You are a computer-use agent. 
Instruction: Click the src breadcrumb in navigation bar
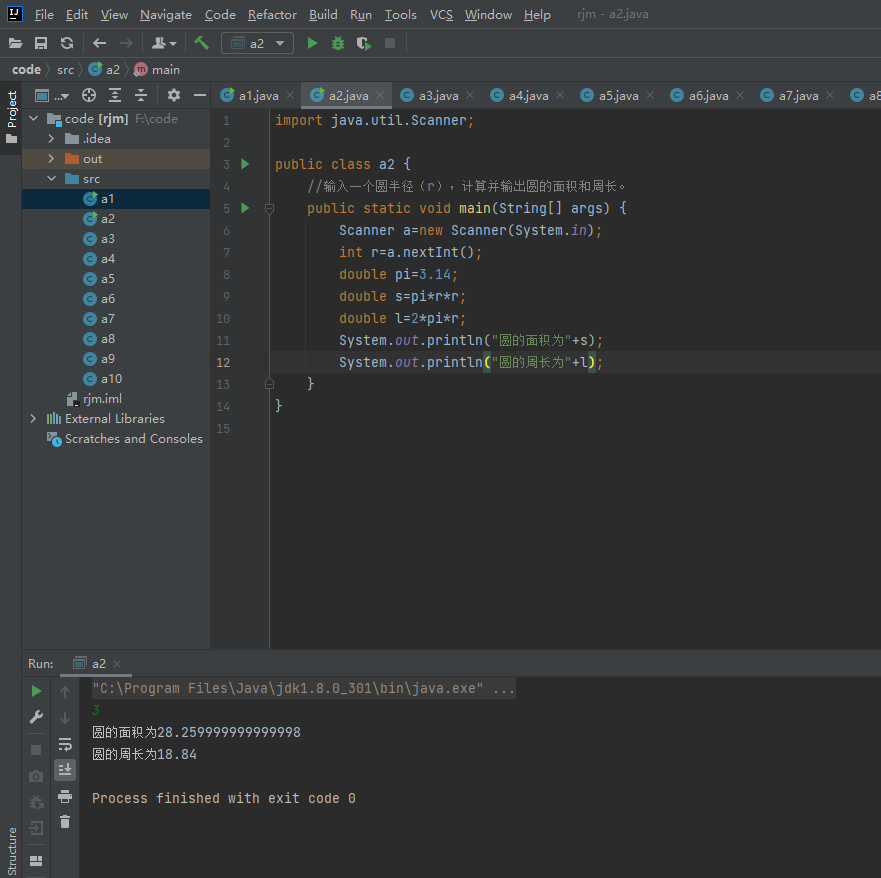coord(65,69)
